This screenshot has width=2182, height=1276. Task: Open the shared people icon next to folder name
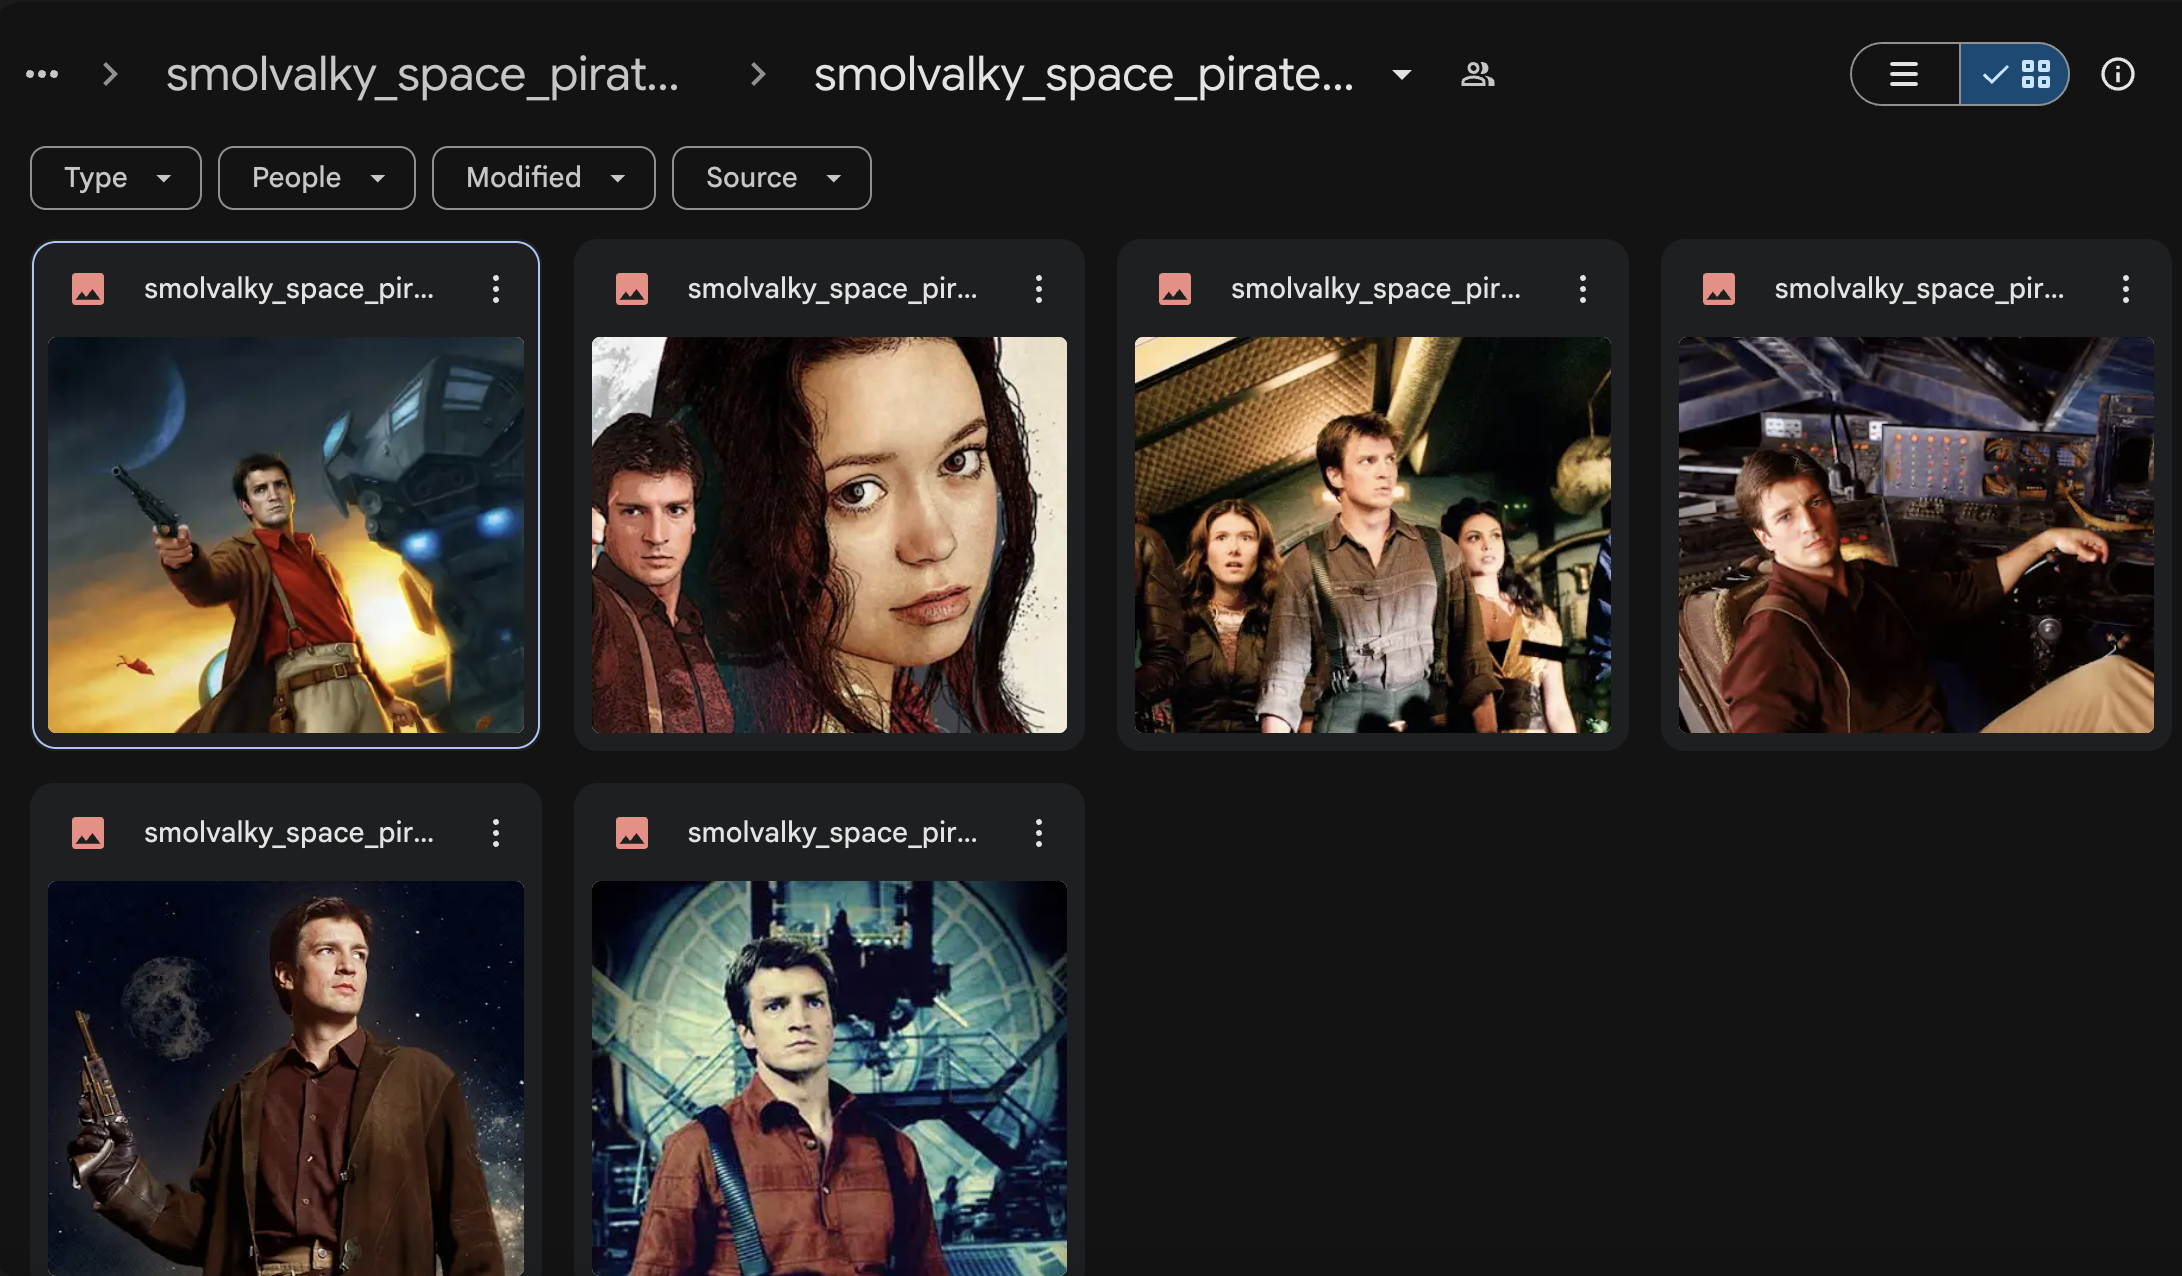pyautogui.click(x=1477, y=74)
